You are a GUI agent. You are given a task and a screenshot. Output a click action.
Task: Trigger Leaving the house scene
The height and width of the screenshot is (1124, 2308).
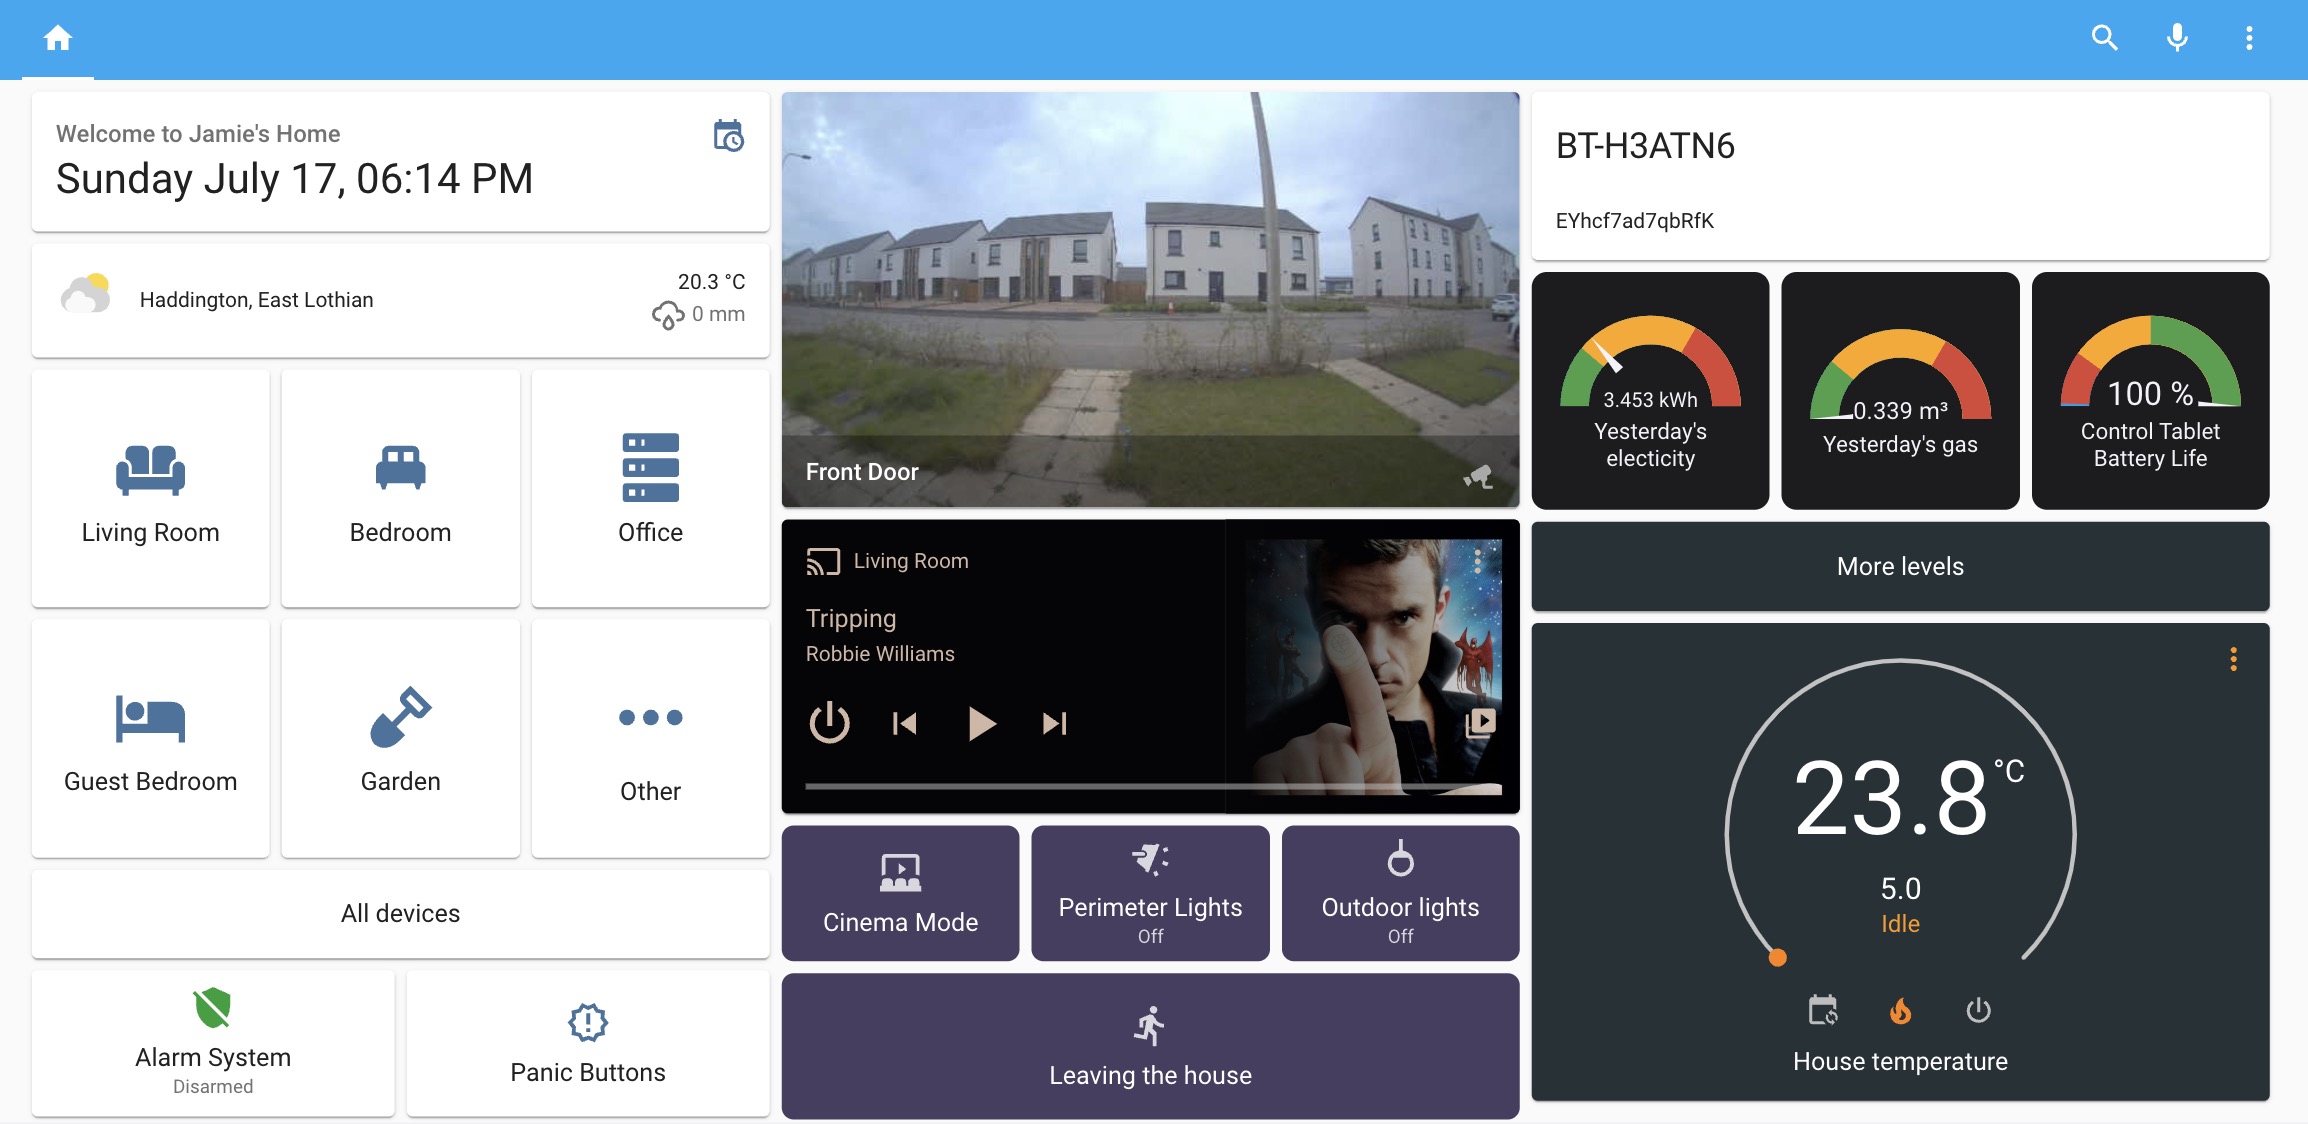pyautogui.click(x=1150, y=1046)
